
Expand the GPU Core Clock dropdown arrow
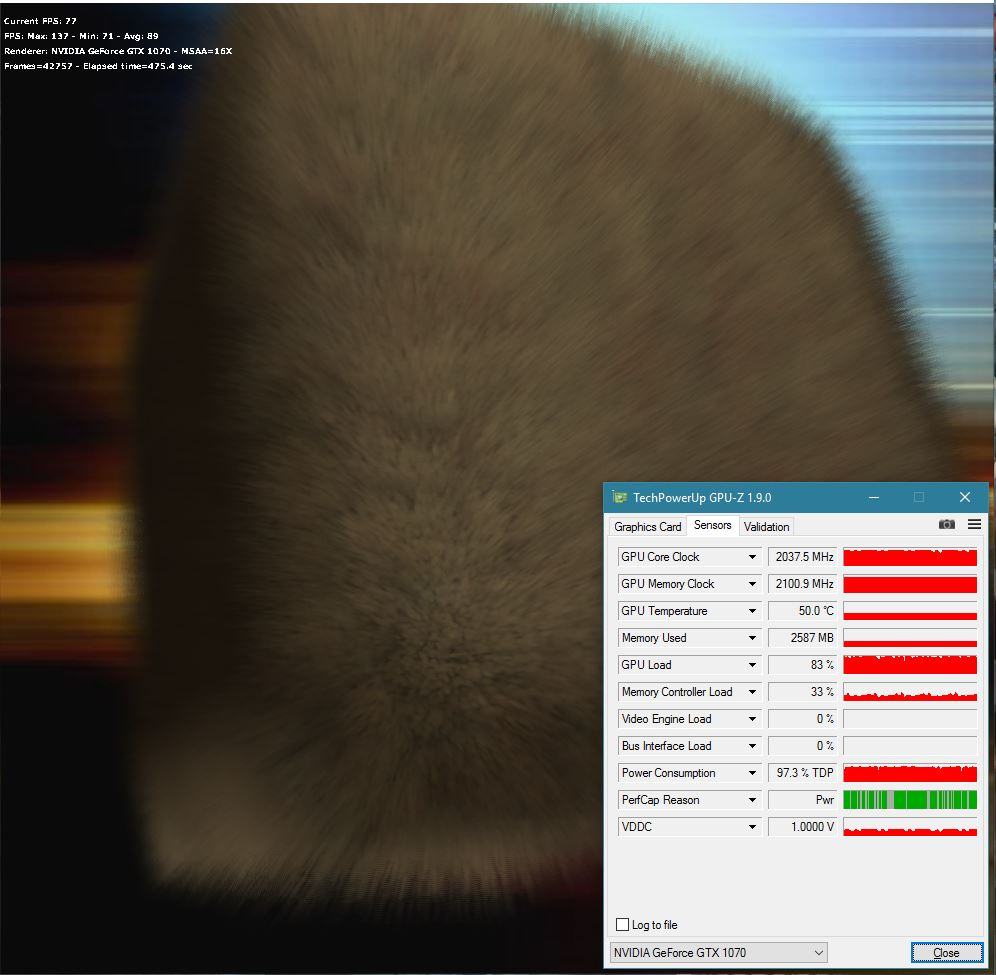point(752,557)
